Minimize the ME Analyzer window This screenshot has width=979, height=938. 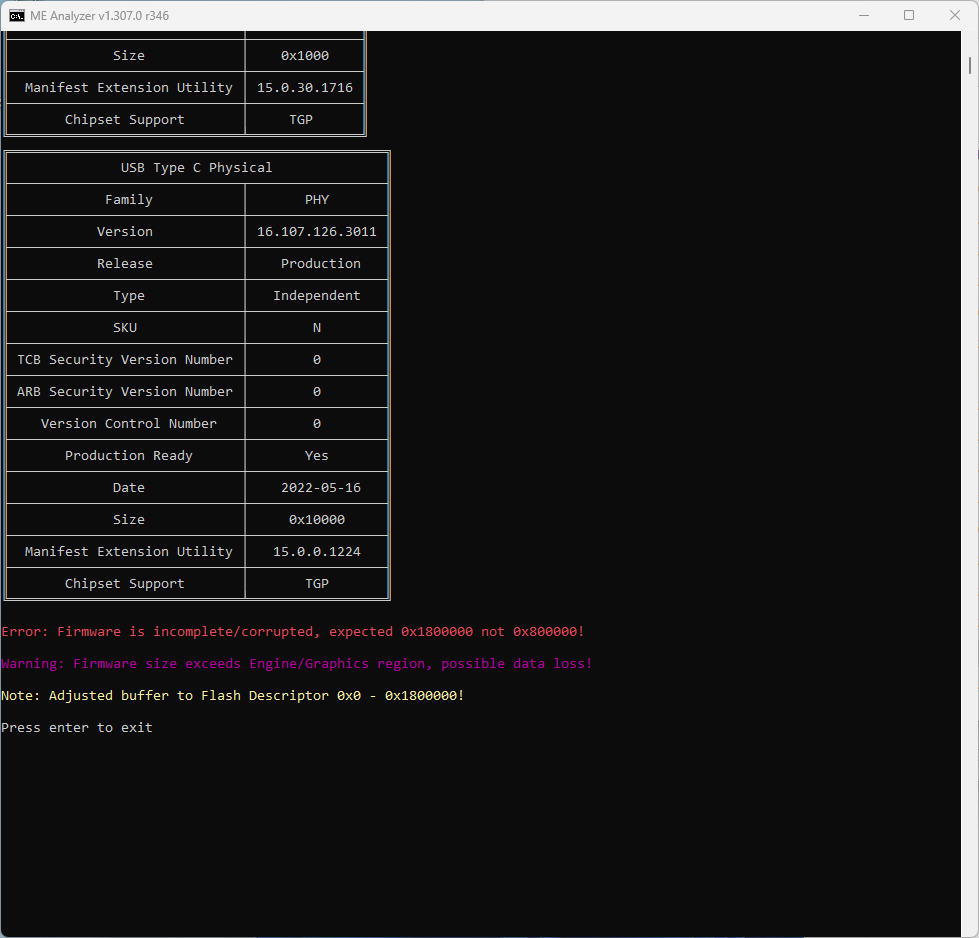[x=864, y=16]
